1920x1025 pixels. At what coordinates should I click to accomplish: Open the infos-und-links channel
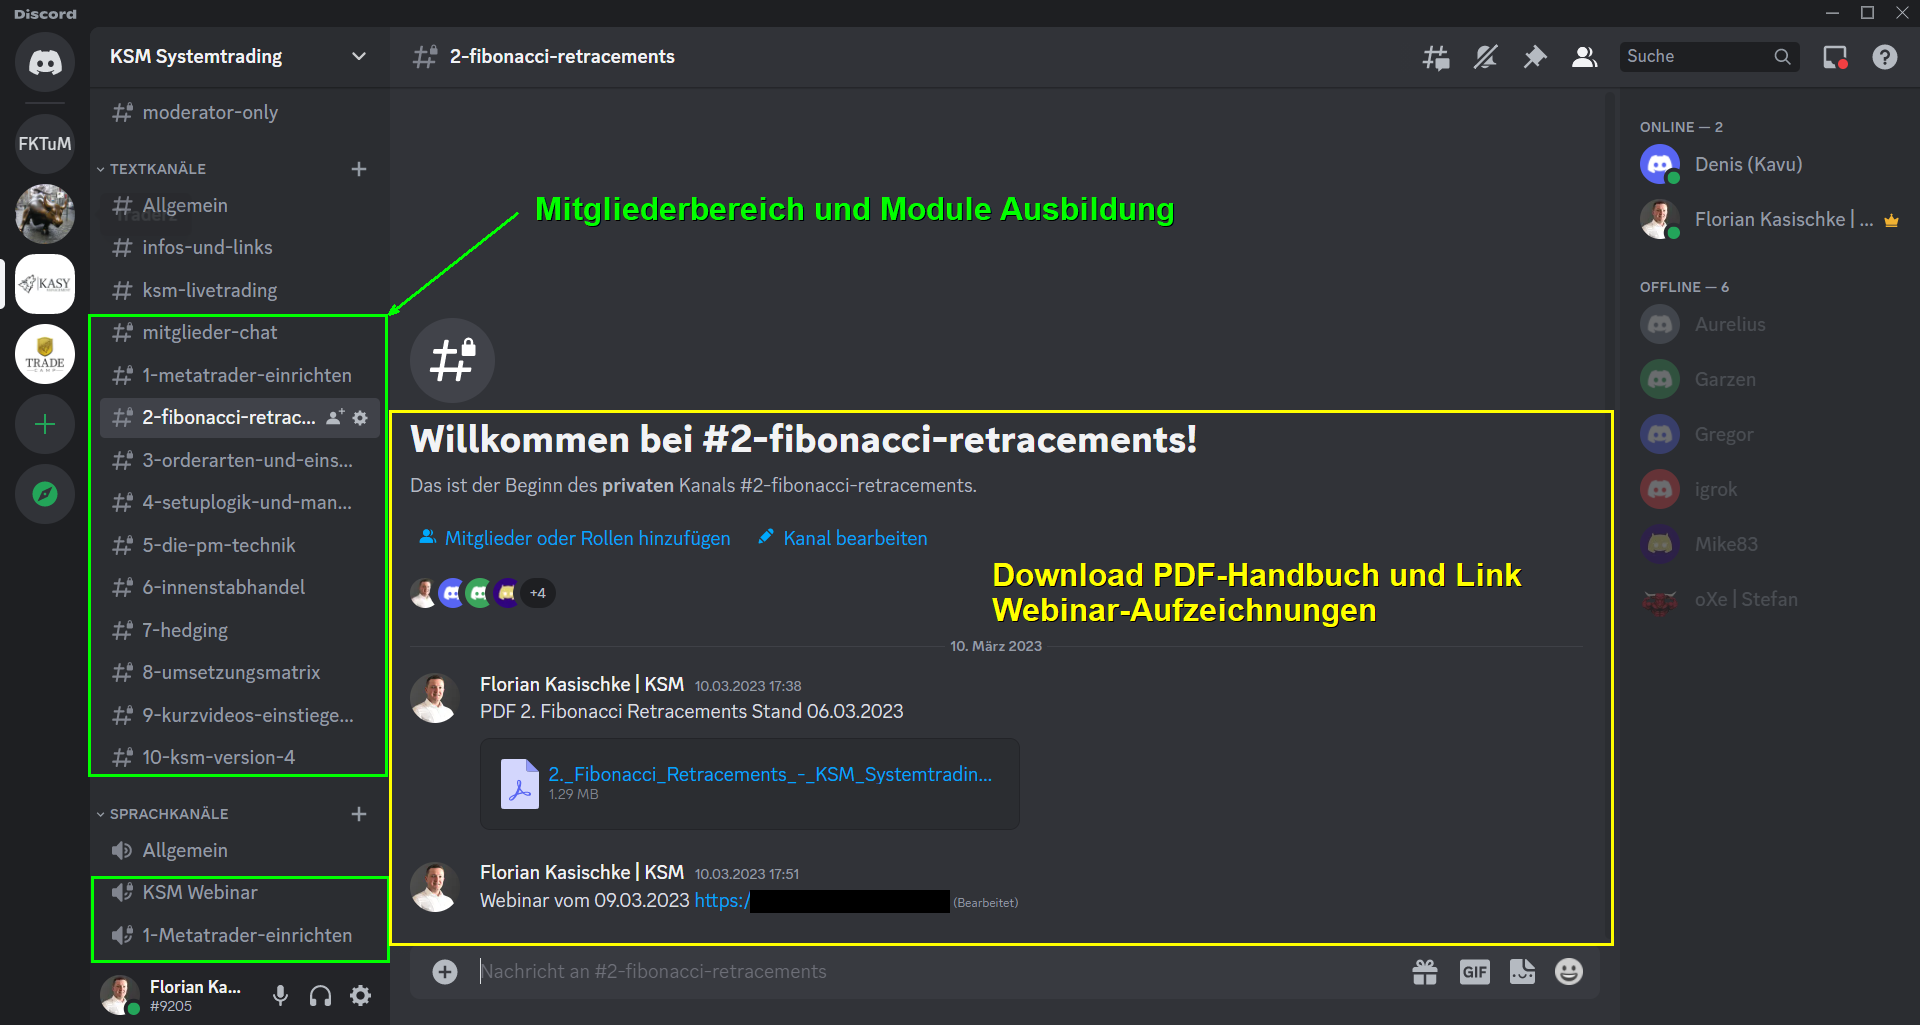(239, 247)
